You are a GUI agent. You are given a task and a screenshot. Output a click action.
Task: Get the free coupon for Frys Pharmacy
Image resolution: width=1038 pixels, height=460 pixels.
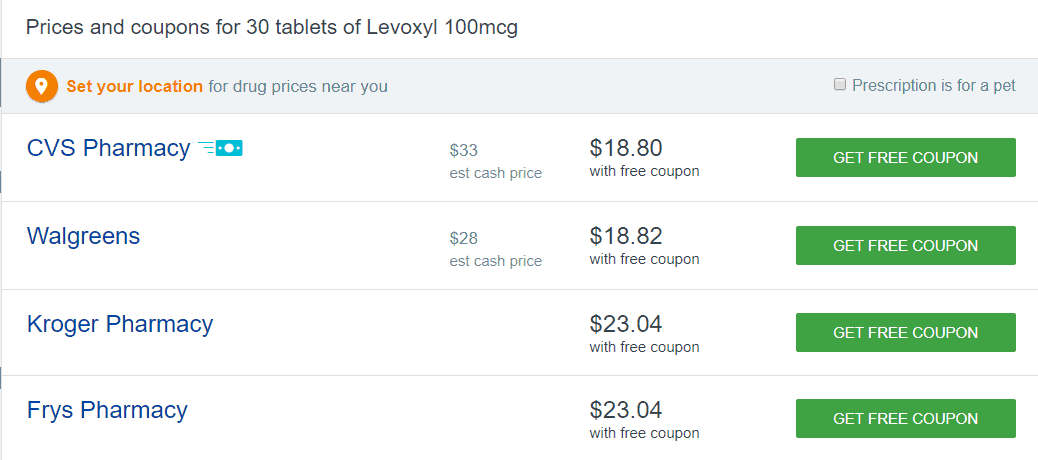coord(906,418)
